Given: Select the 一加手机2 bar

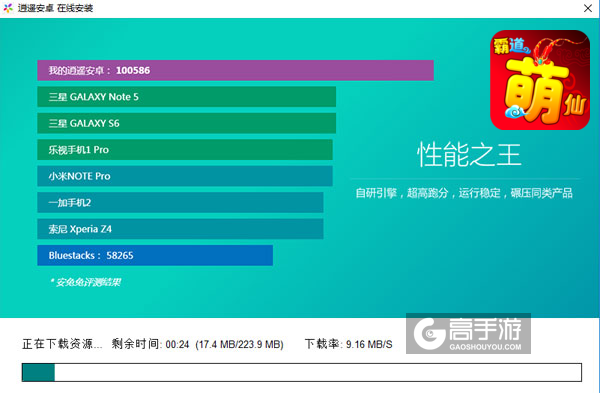Looking at the screenshot, I should [180, 202].
